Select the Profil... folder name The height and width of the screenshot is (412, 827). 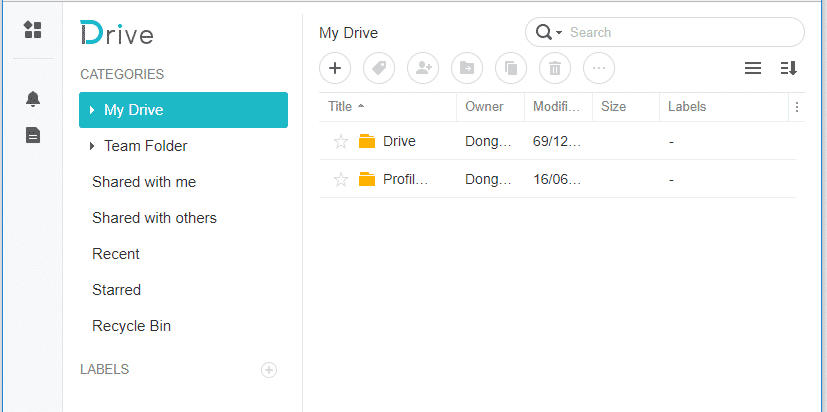(x=406, y=179)
